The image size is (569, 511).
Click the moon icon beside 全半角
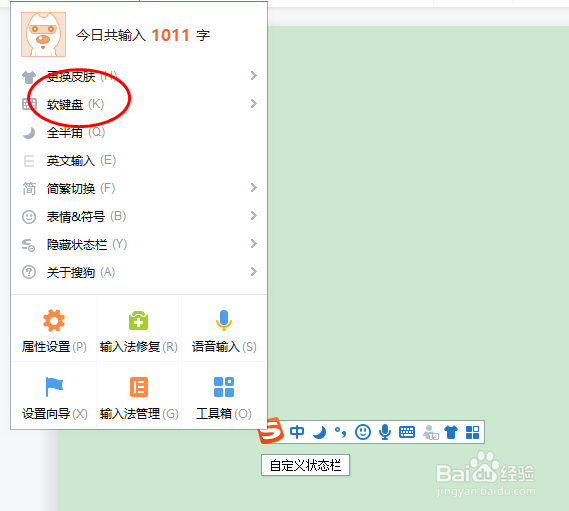pos(29,133)
